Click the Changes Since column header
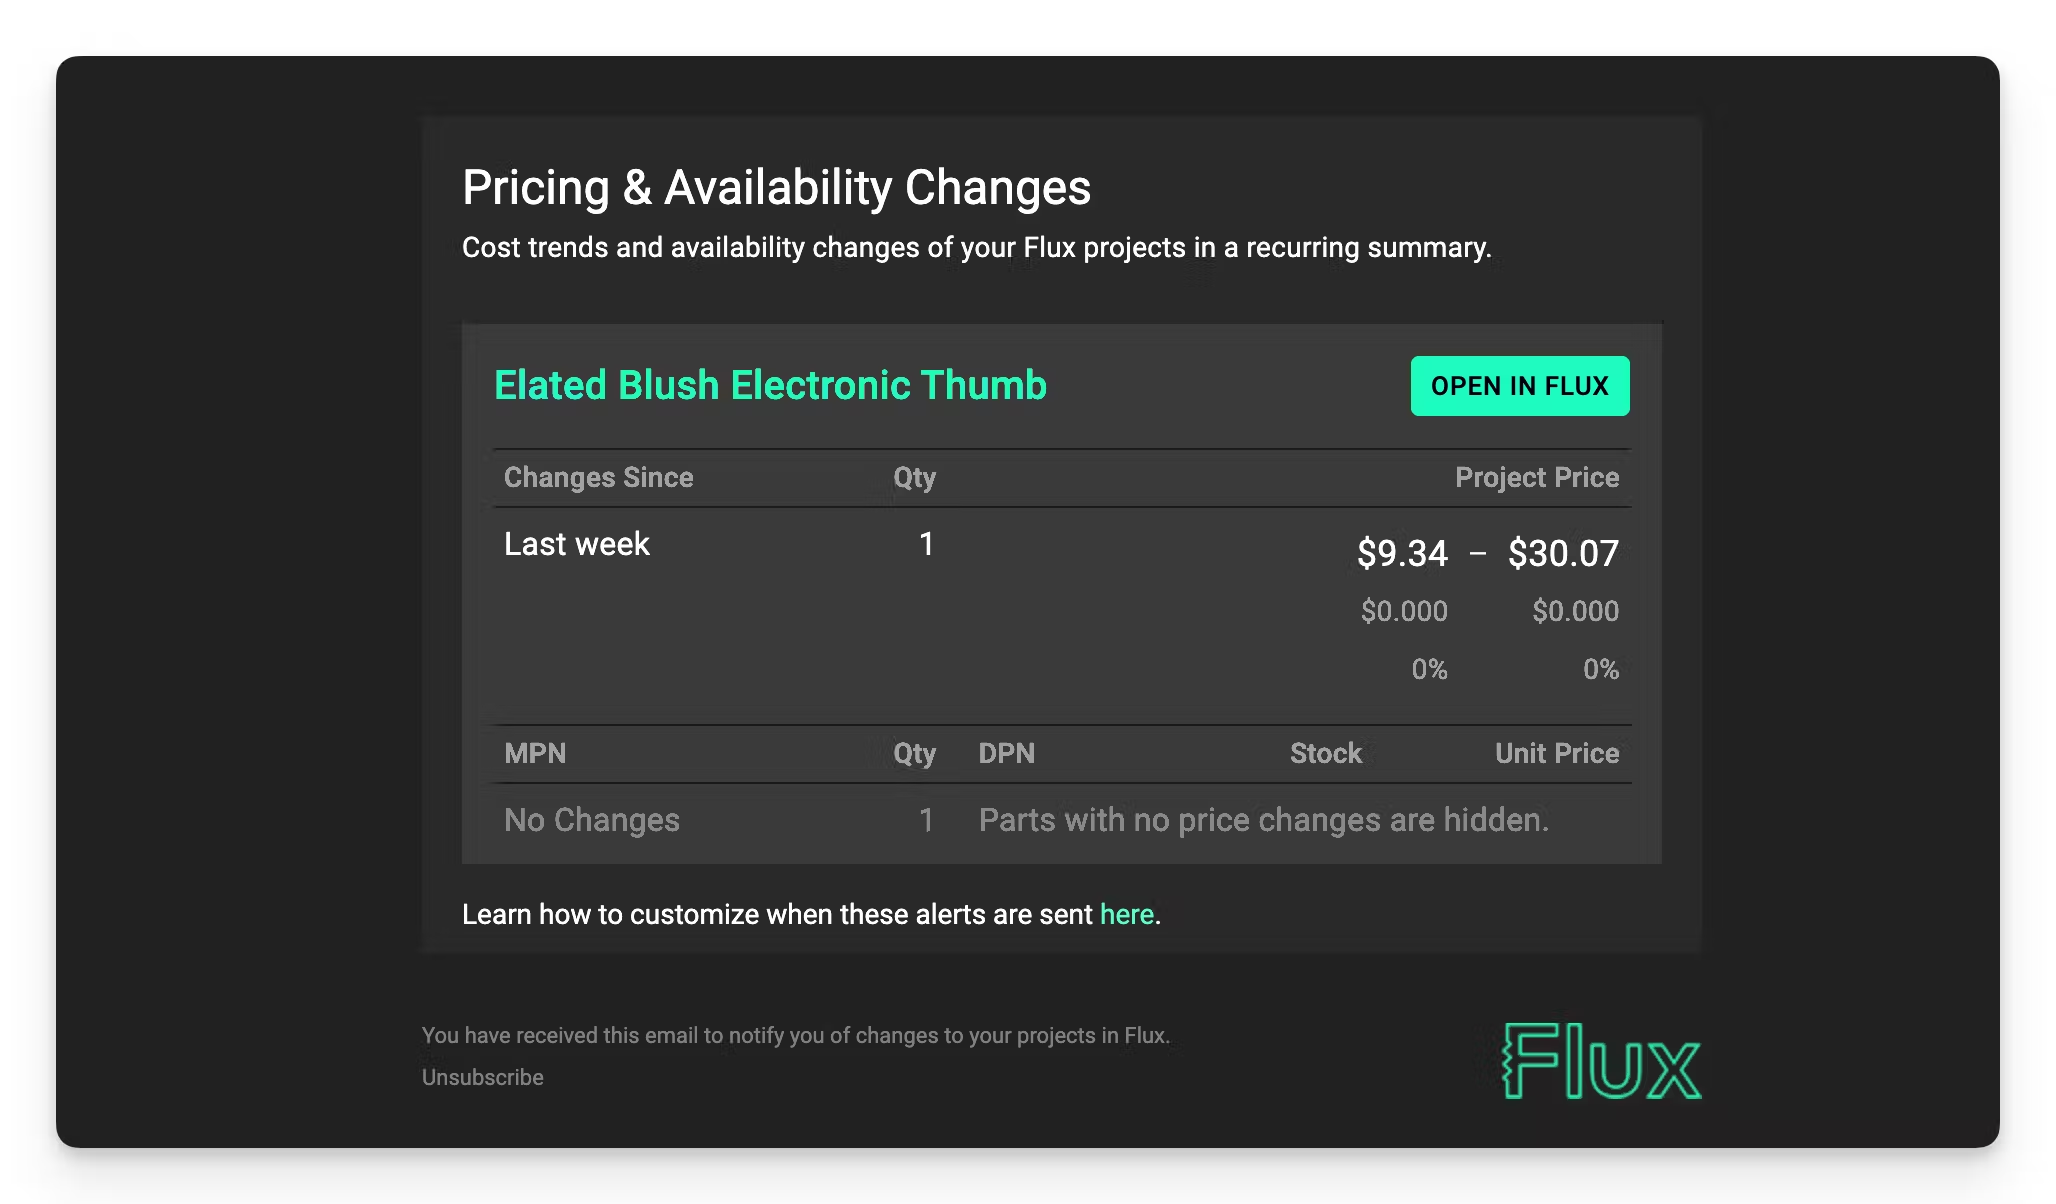Screen dimensions: 2056x1204 598,477
